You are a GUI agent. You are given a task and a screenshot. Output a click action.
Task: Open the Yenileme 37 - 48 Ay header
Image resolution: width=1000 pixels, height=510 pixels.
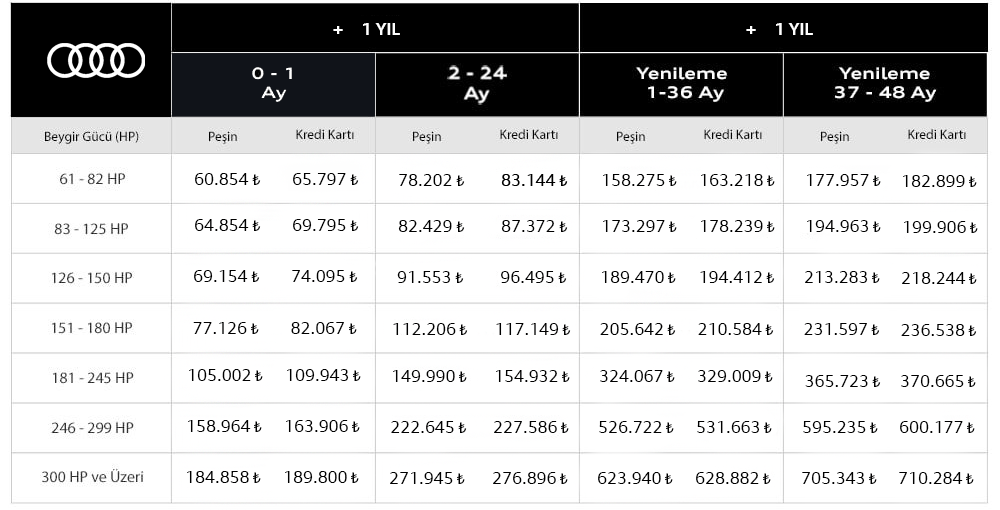[885, 84]
